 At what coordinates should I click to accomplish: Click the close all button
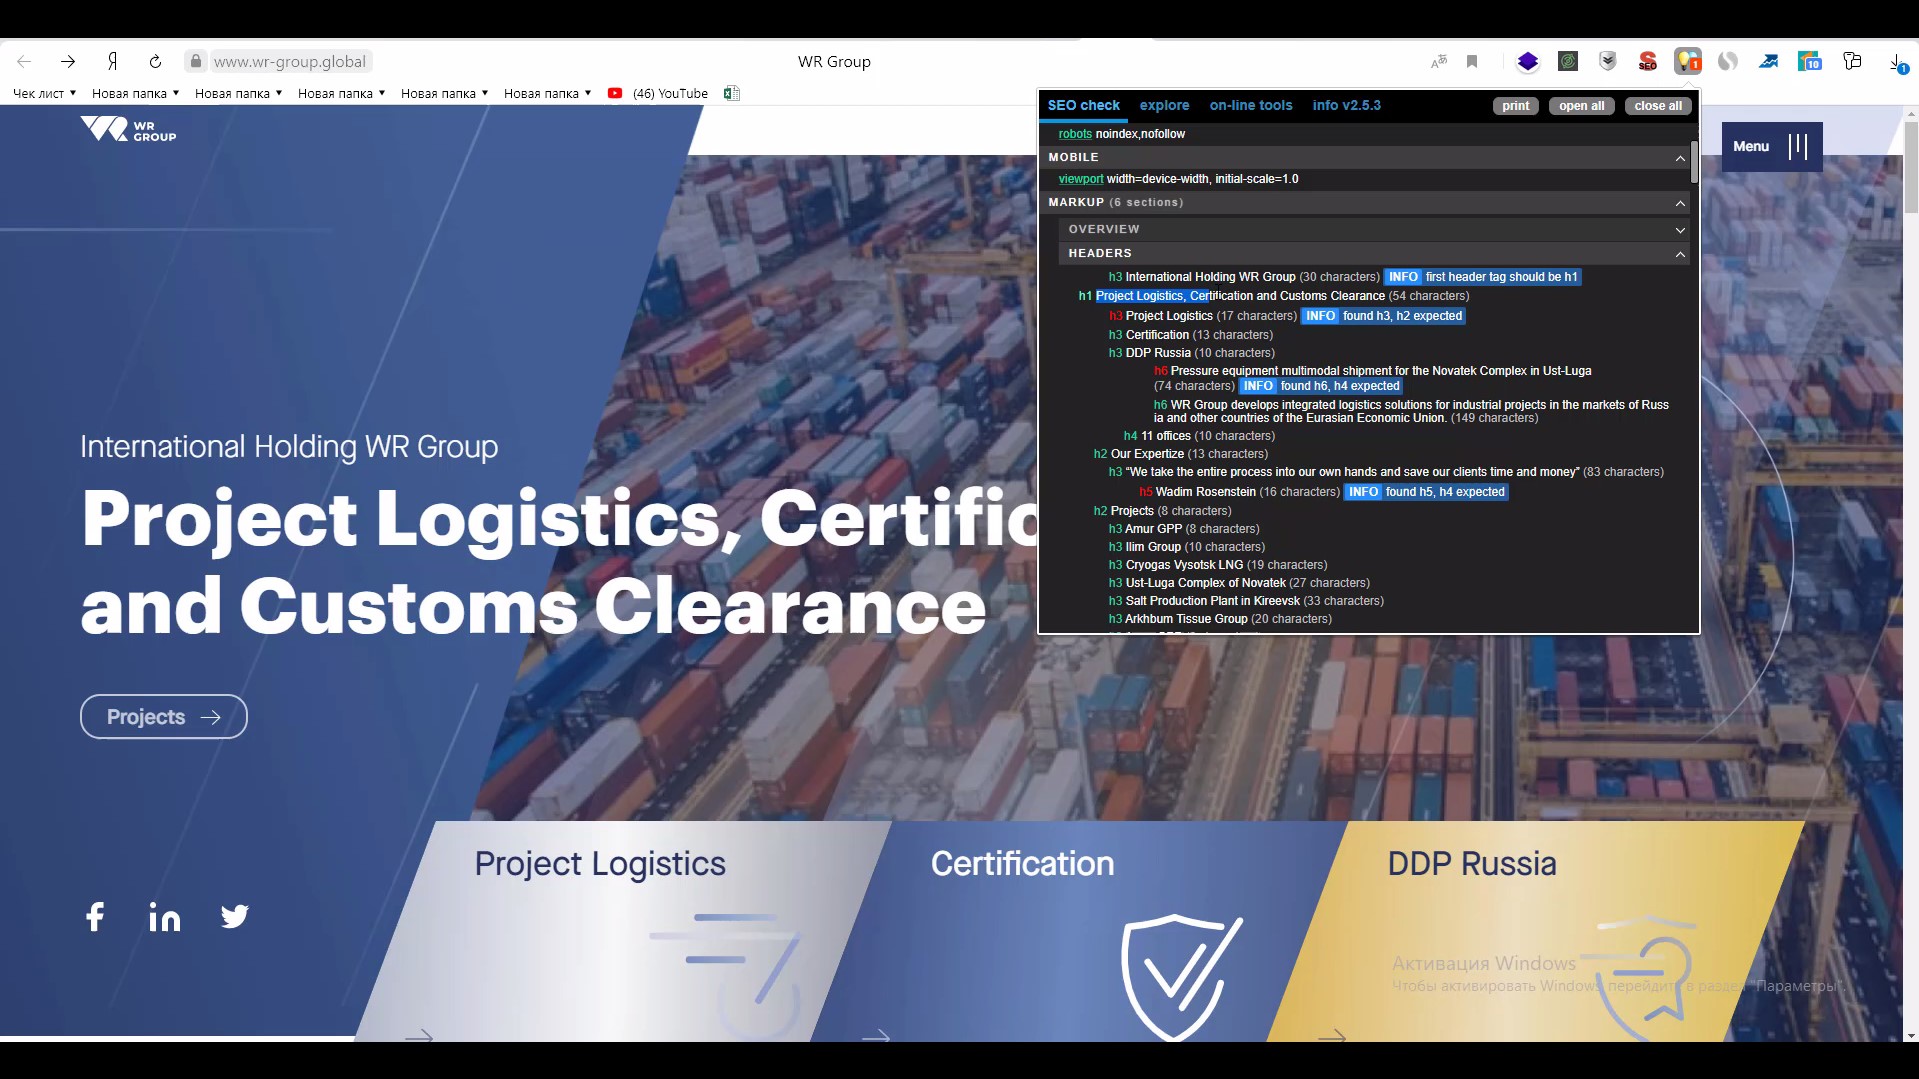[x=1658, y=106]
